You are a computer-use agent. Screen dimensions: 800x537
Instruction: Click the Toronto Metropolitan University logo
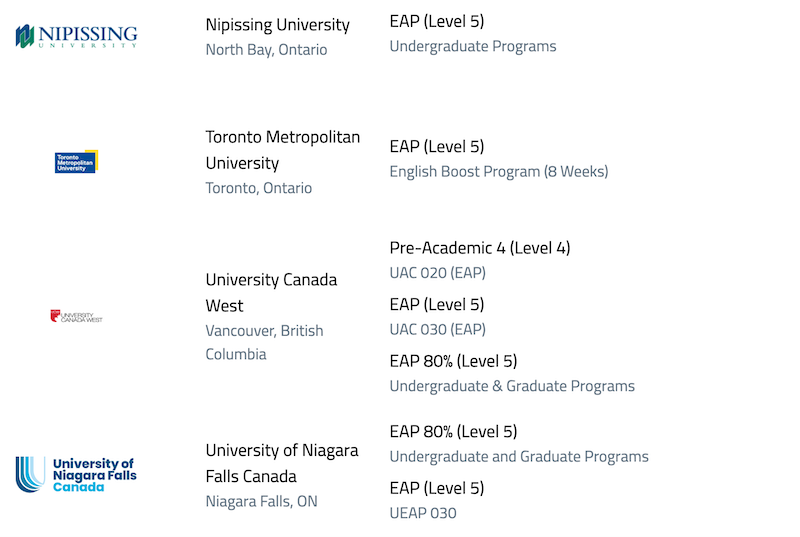coord(77,162)
